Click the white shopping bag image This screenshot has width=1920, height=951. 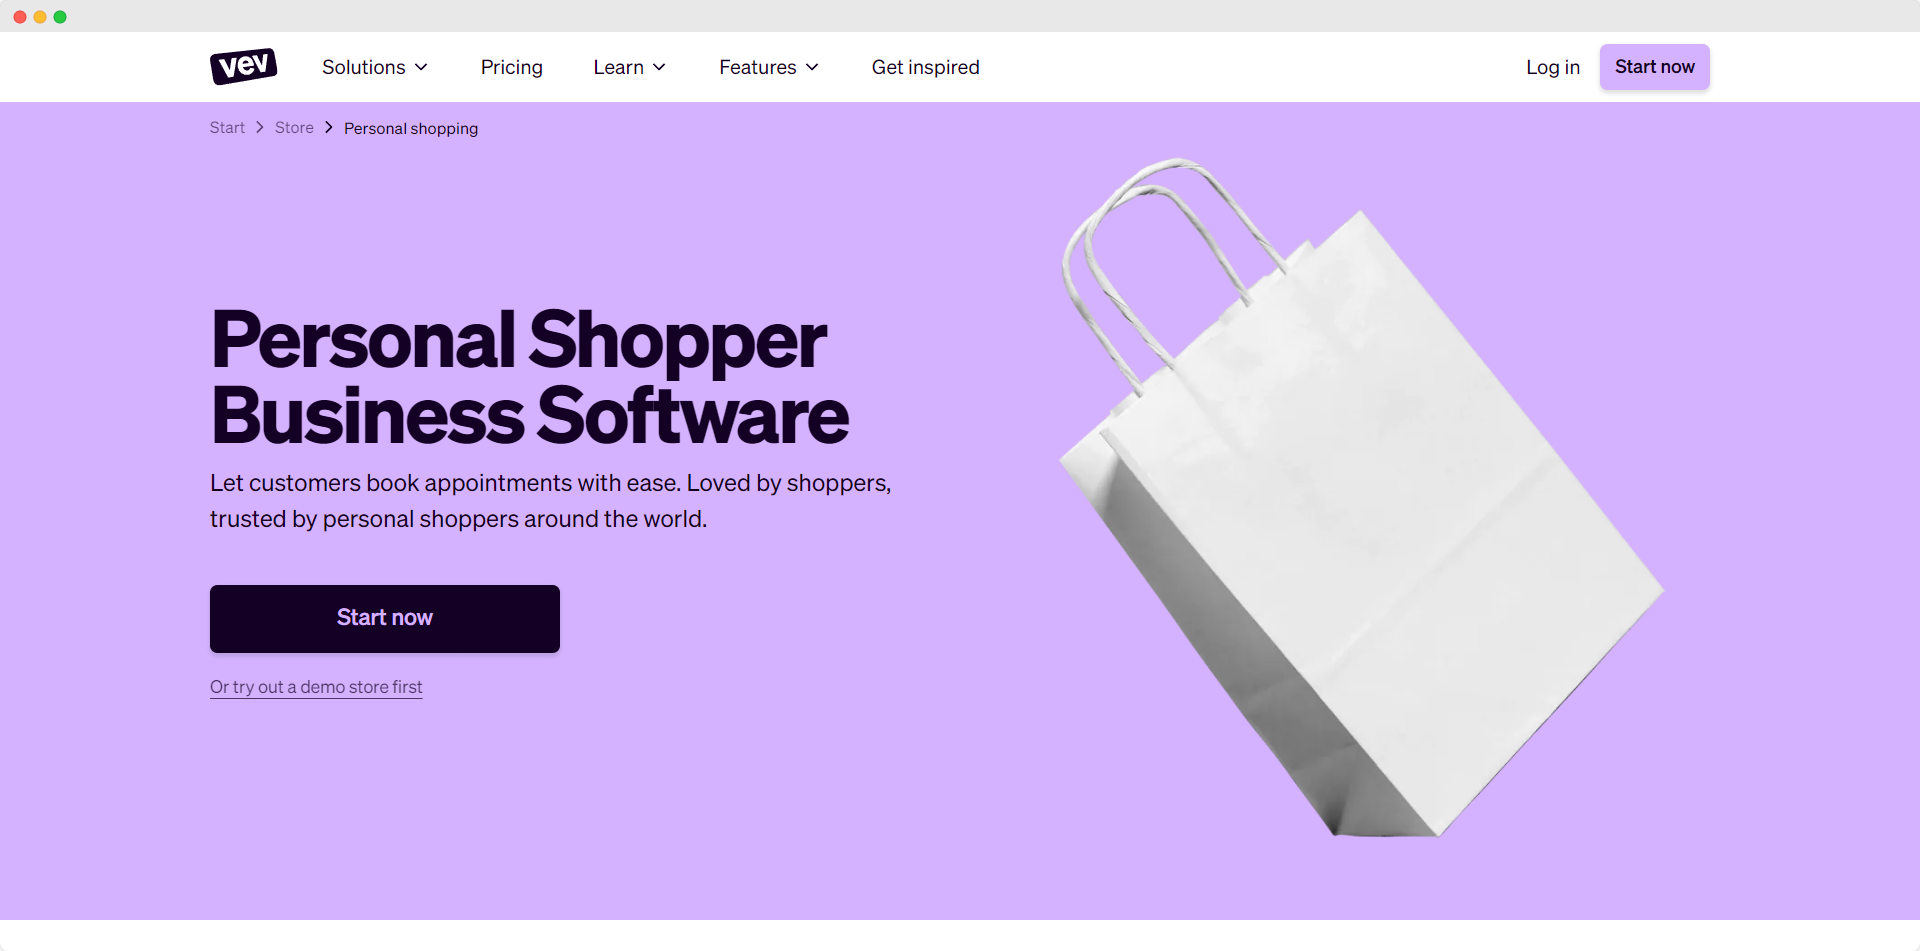pyautogui.click(x=1362, y=498)
